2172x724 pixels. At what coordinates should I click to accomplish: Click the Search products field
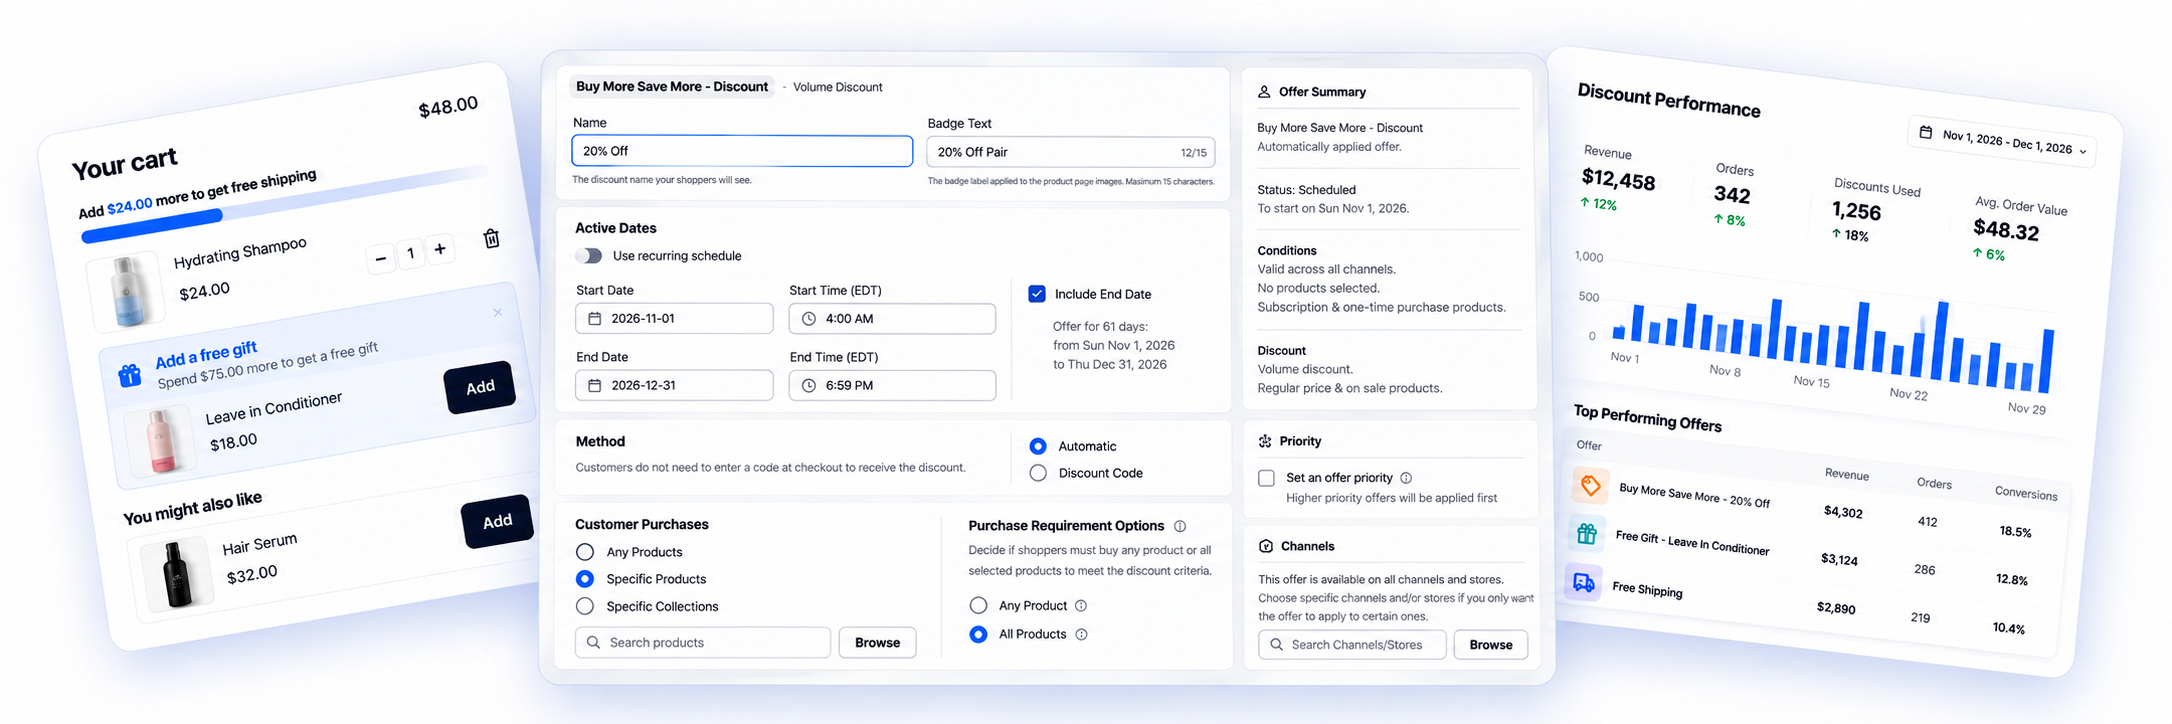point(703,642)
